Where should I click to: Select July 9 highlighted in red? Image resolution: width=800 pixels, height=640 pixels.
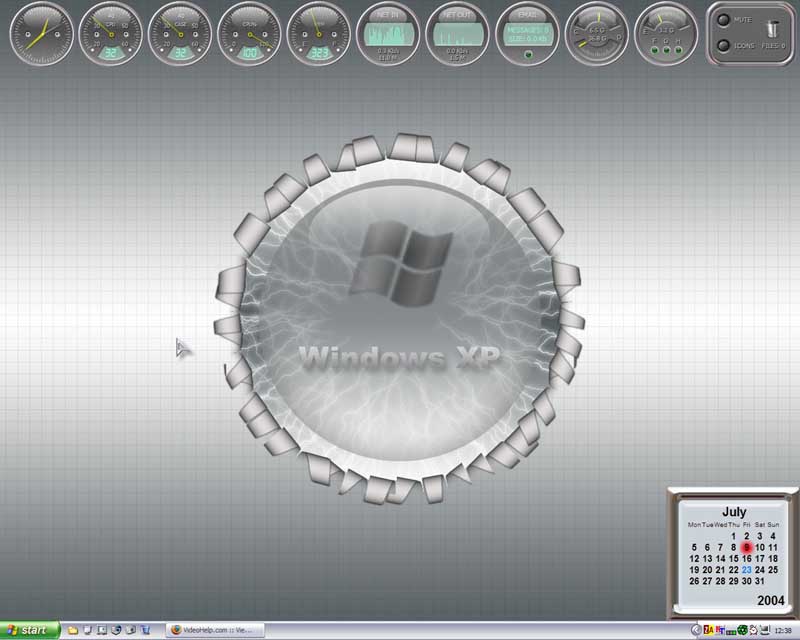[x=746, y=547]
